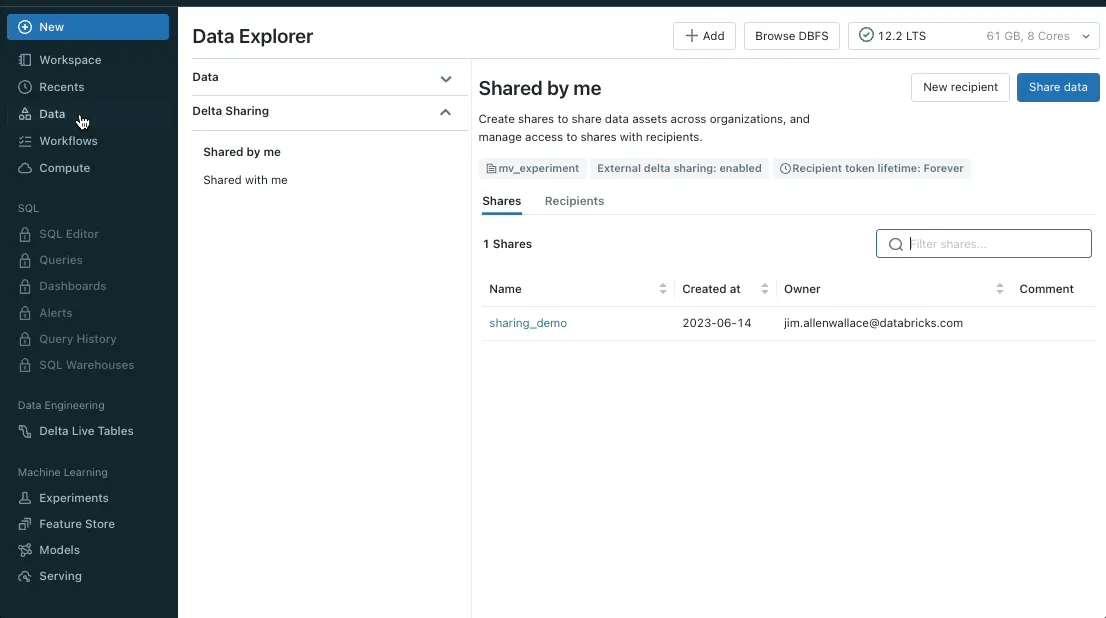
Task: Open the cluster resources dropdown
Action: pos(1086,36)
